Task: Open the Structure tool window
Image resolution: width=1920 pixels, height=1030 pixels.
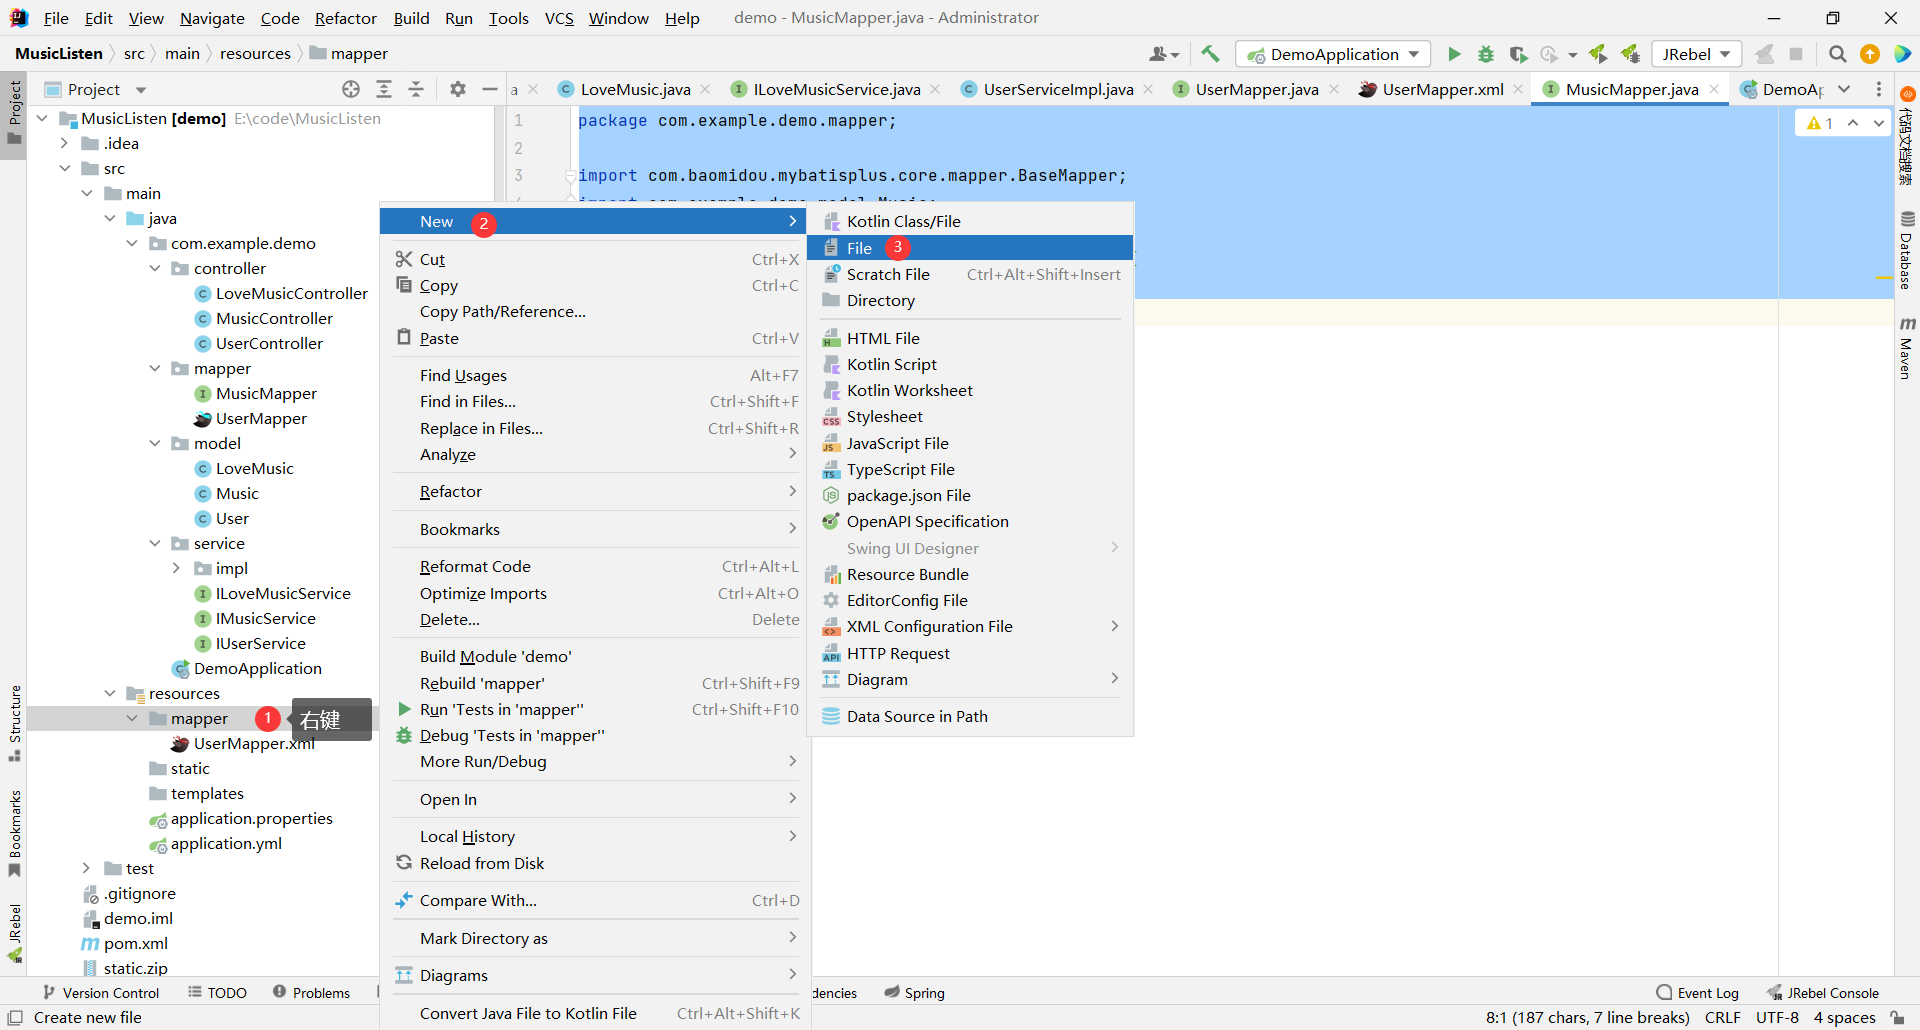Action: tap(14, 723)
